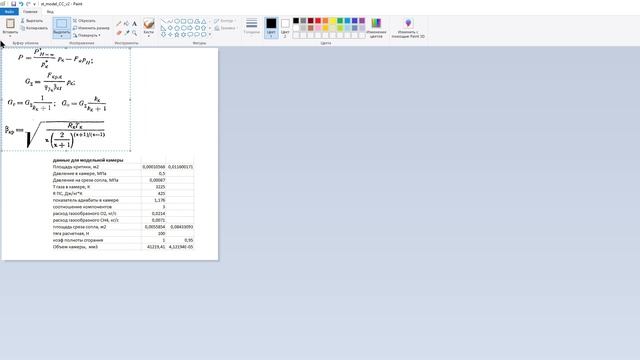Image resolution: width=640 pixels, height=360 pixels.
Task: Pick the yellow palette swatch
Action: click(333, 20)
